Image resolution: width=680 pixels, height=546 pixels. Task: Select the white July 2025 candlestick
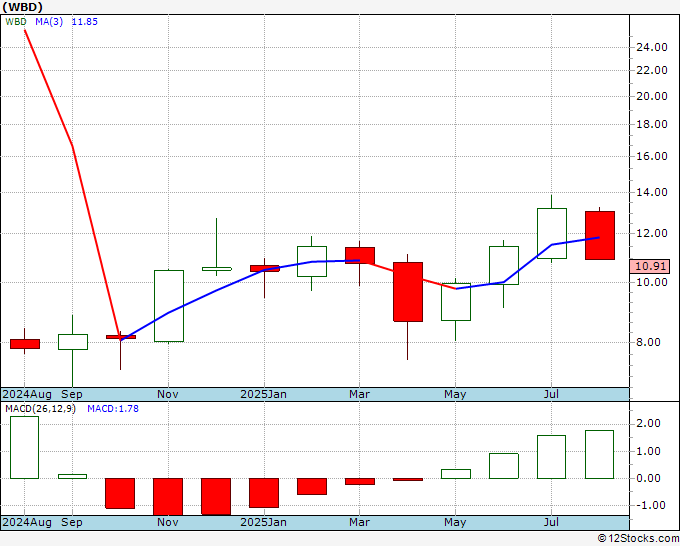click(552, 233)
